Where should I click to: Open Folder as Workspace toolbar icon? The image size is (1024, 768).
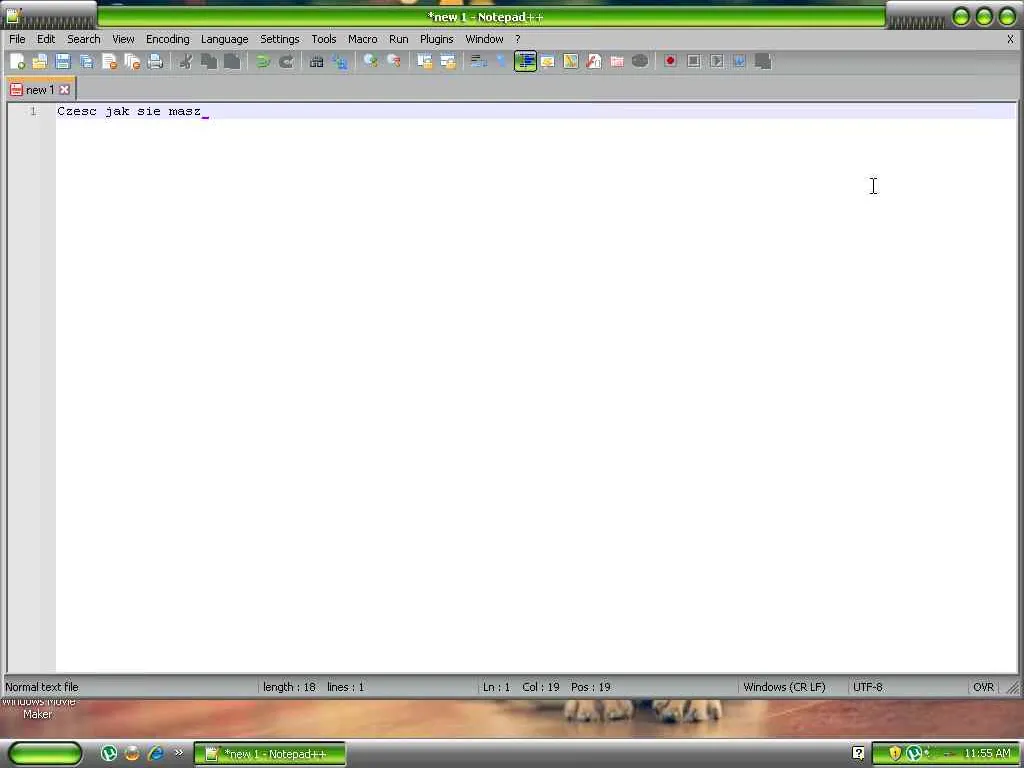pyautogui.click(x=616, y=61)
